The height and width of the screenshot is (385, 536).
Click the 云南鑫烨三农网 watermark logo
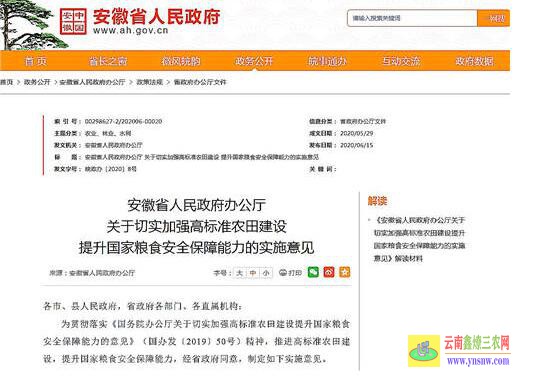tap(459, 351)
